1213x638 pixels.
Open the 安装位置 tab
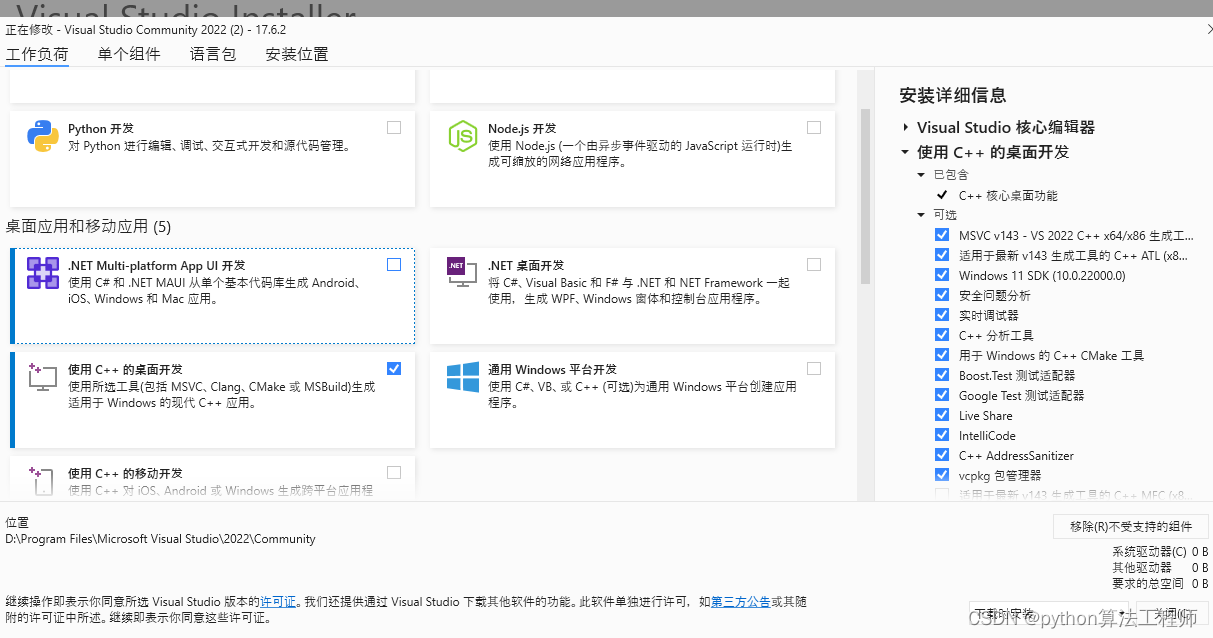coord(297,54)
